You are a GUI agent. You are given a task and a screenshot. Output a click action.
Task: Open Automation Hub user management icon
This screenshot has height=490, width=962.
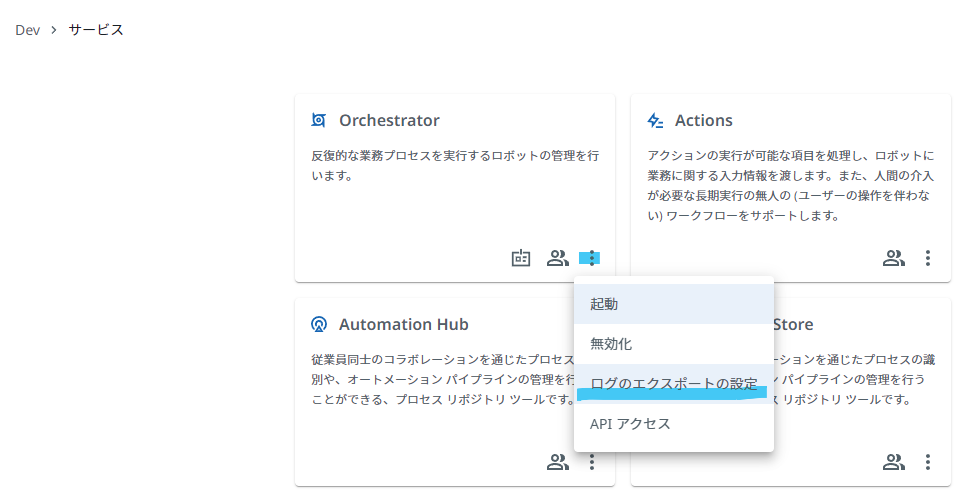point(558,462)
